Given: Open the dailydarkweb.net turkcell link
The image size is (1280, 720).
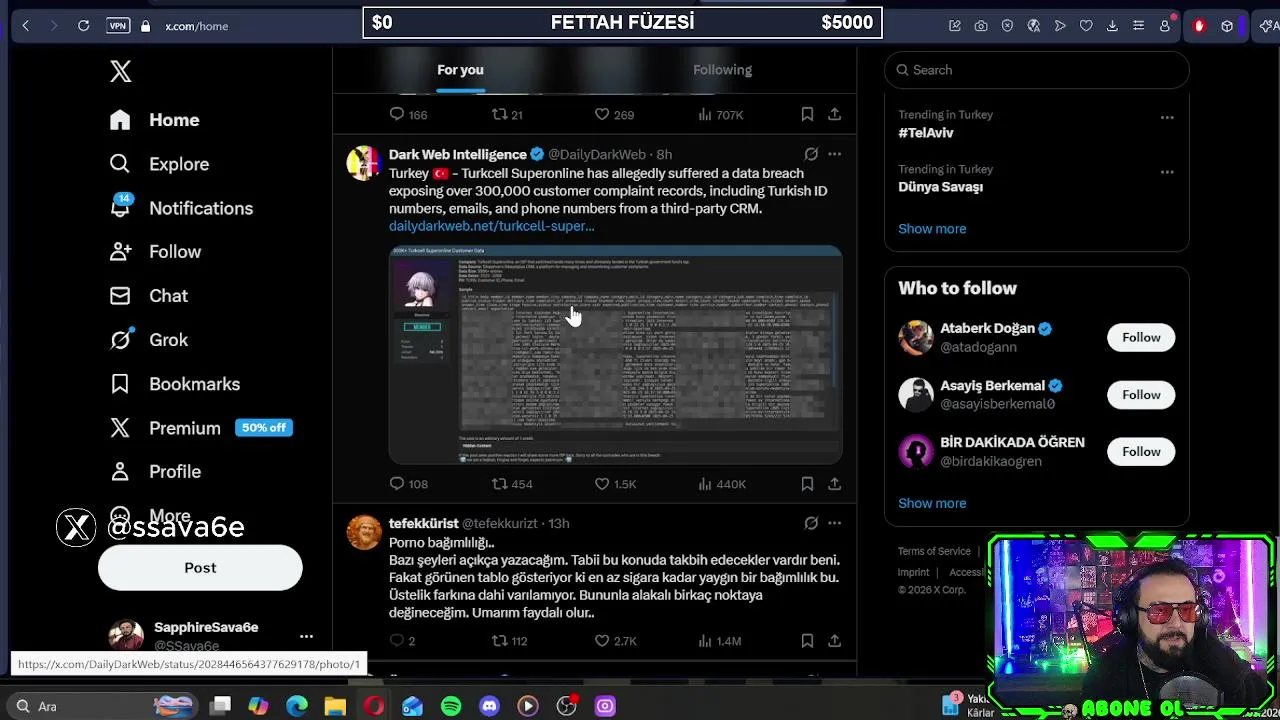Looking at the screenshot, I should point(491,227).
